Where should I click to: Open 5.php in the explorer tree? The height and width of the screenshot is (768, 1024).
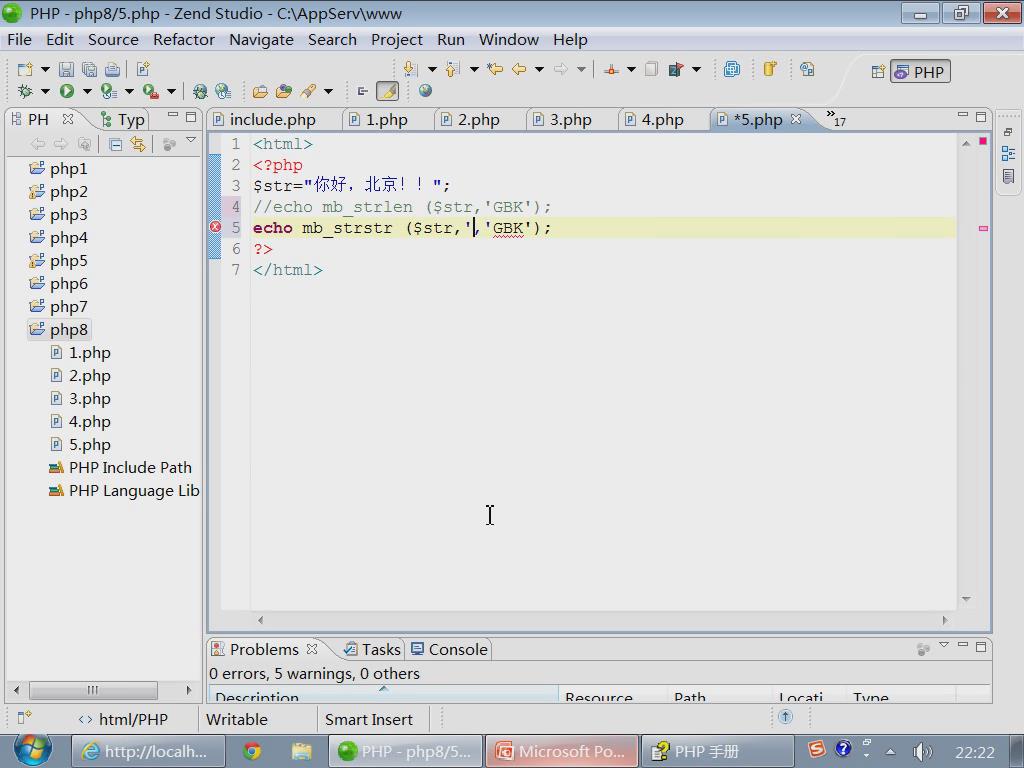coord(81,445)
